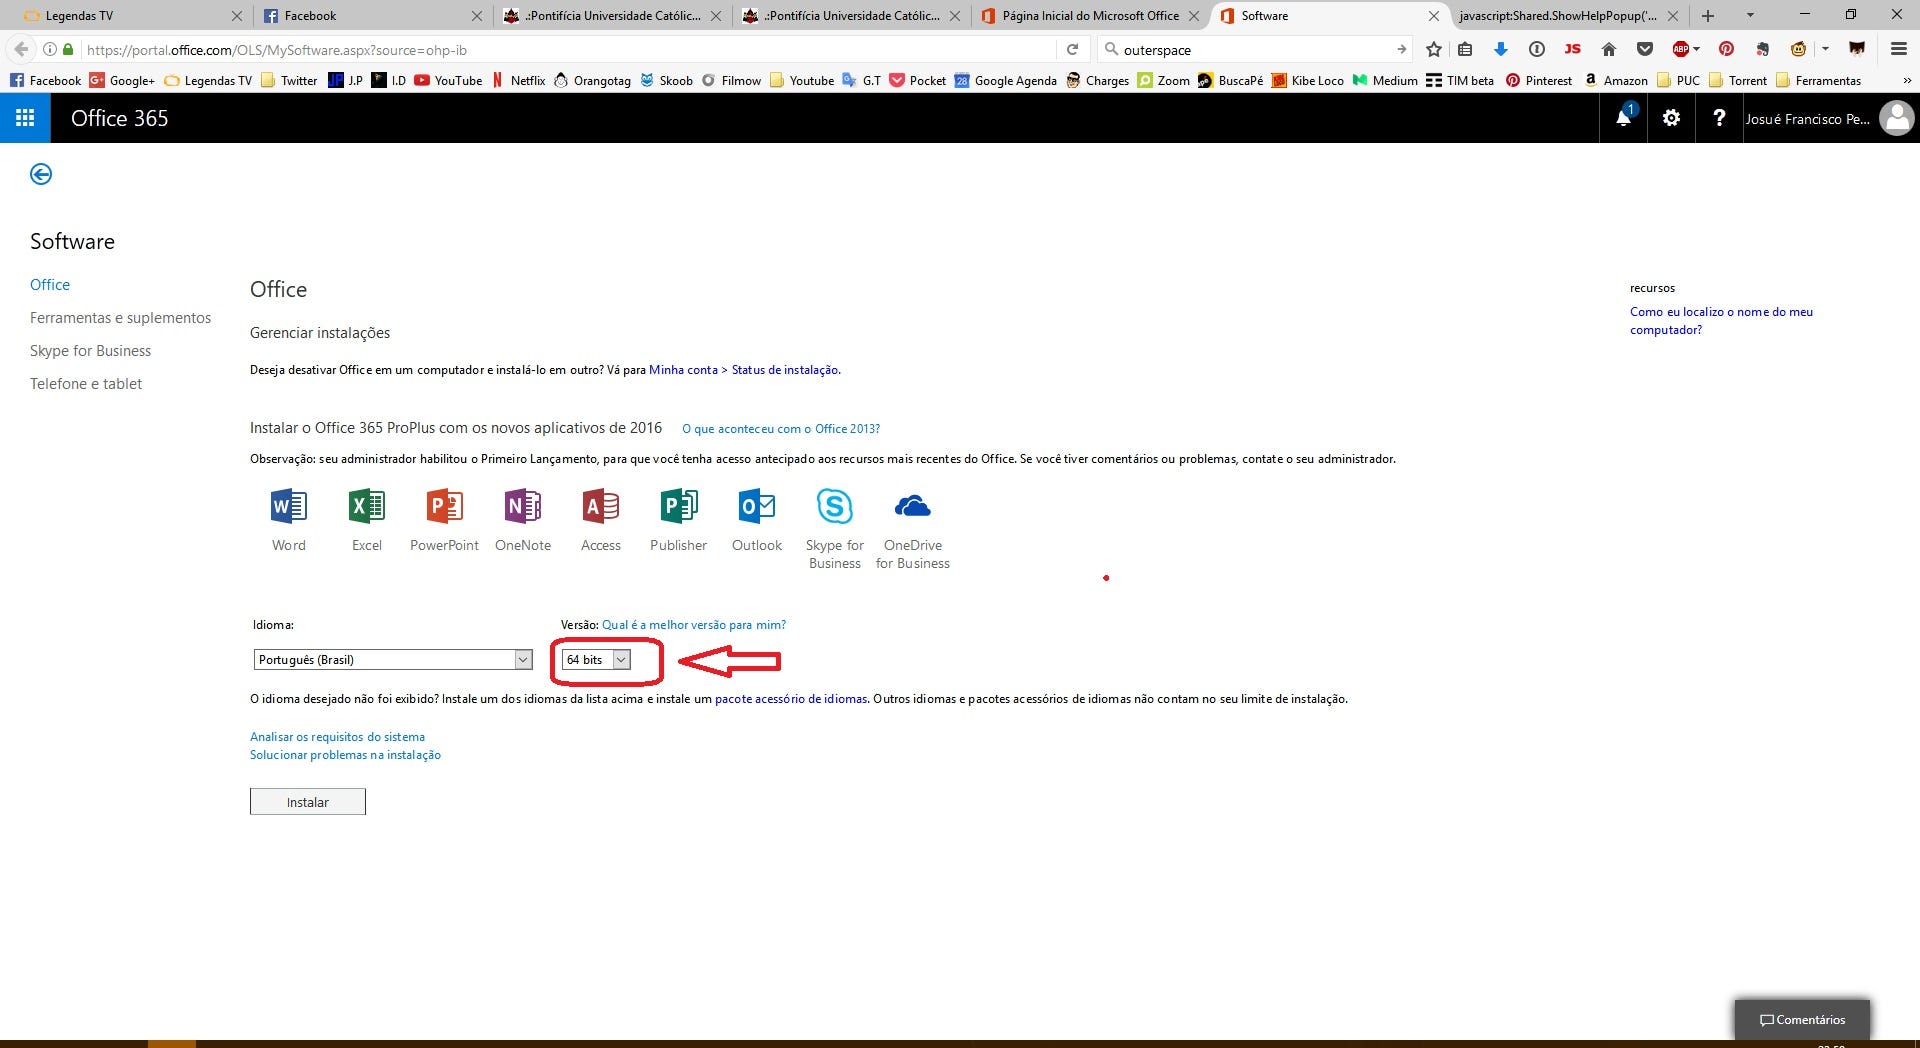Image resolution: width=1920 pixels, height=1048 pixels.
Task: Open Office 365 settings gear
Action: tap(1671, 118)
